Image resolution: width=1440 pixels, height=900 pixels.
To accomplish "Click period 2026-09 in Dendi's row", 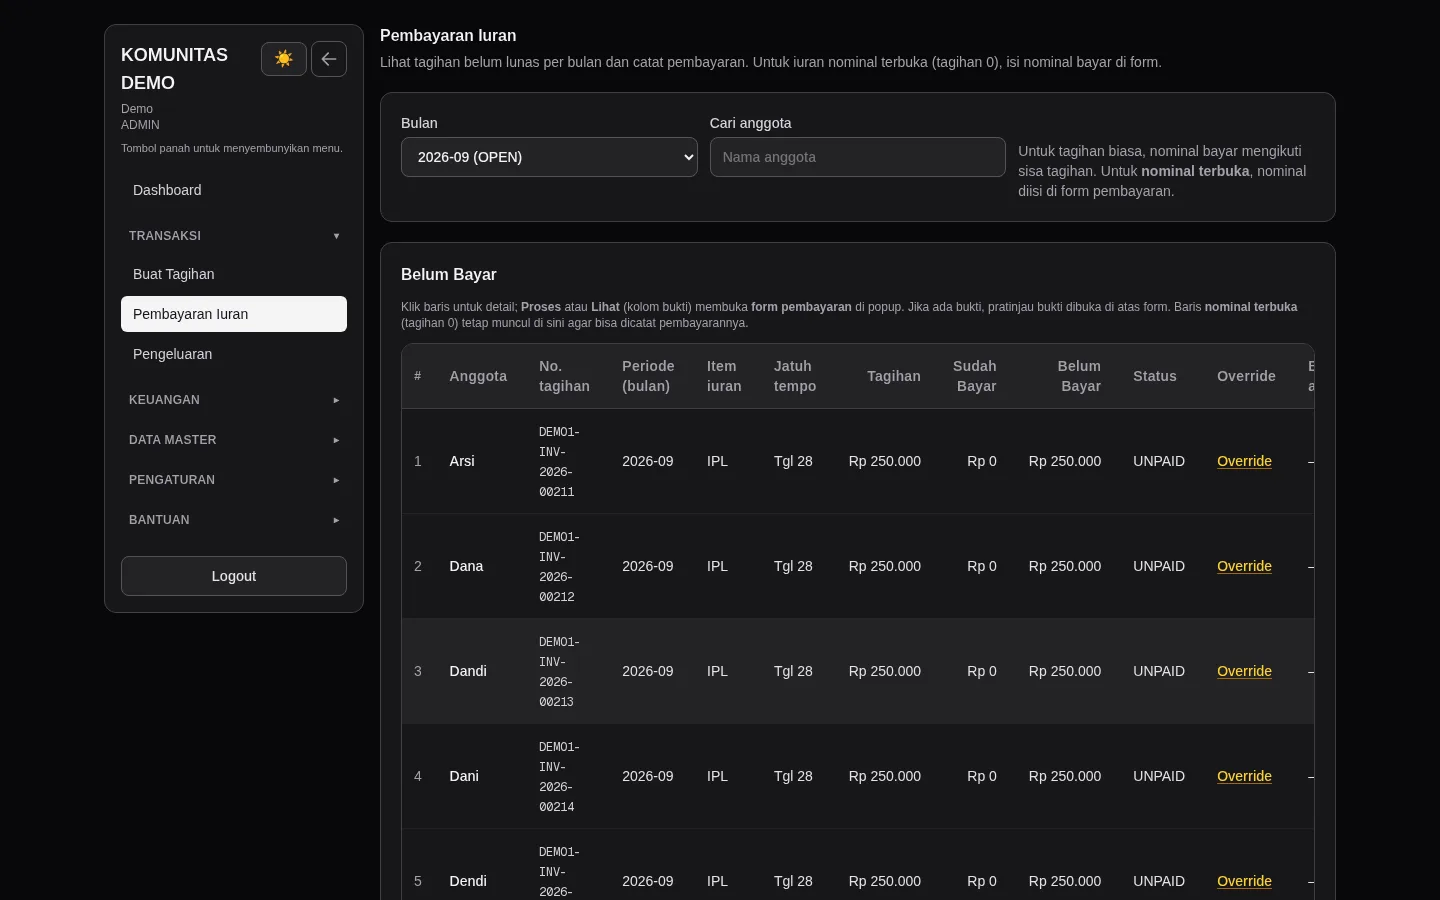I will tap(648, 881).
